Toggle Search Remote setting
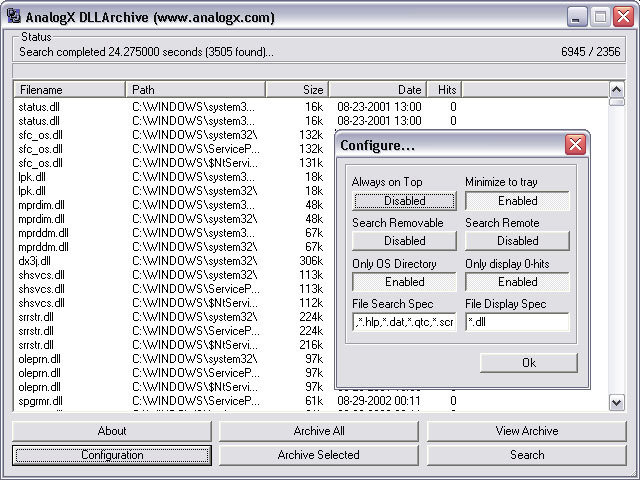The height and width of the screenshot is (480, 640). point(517,241)
